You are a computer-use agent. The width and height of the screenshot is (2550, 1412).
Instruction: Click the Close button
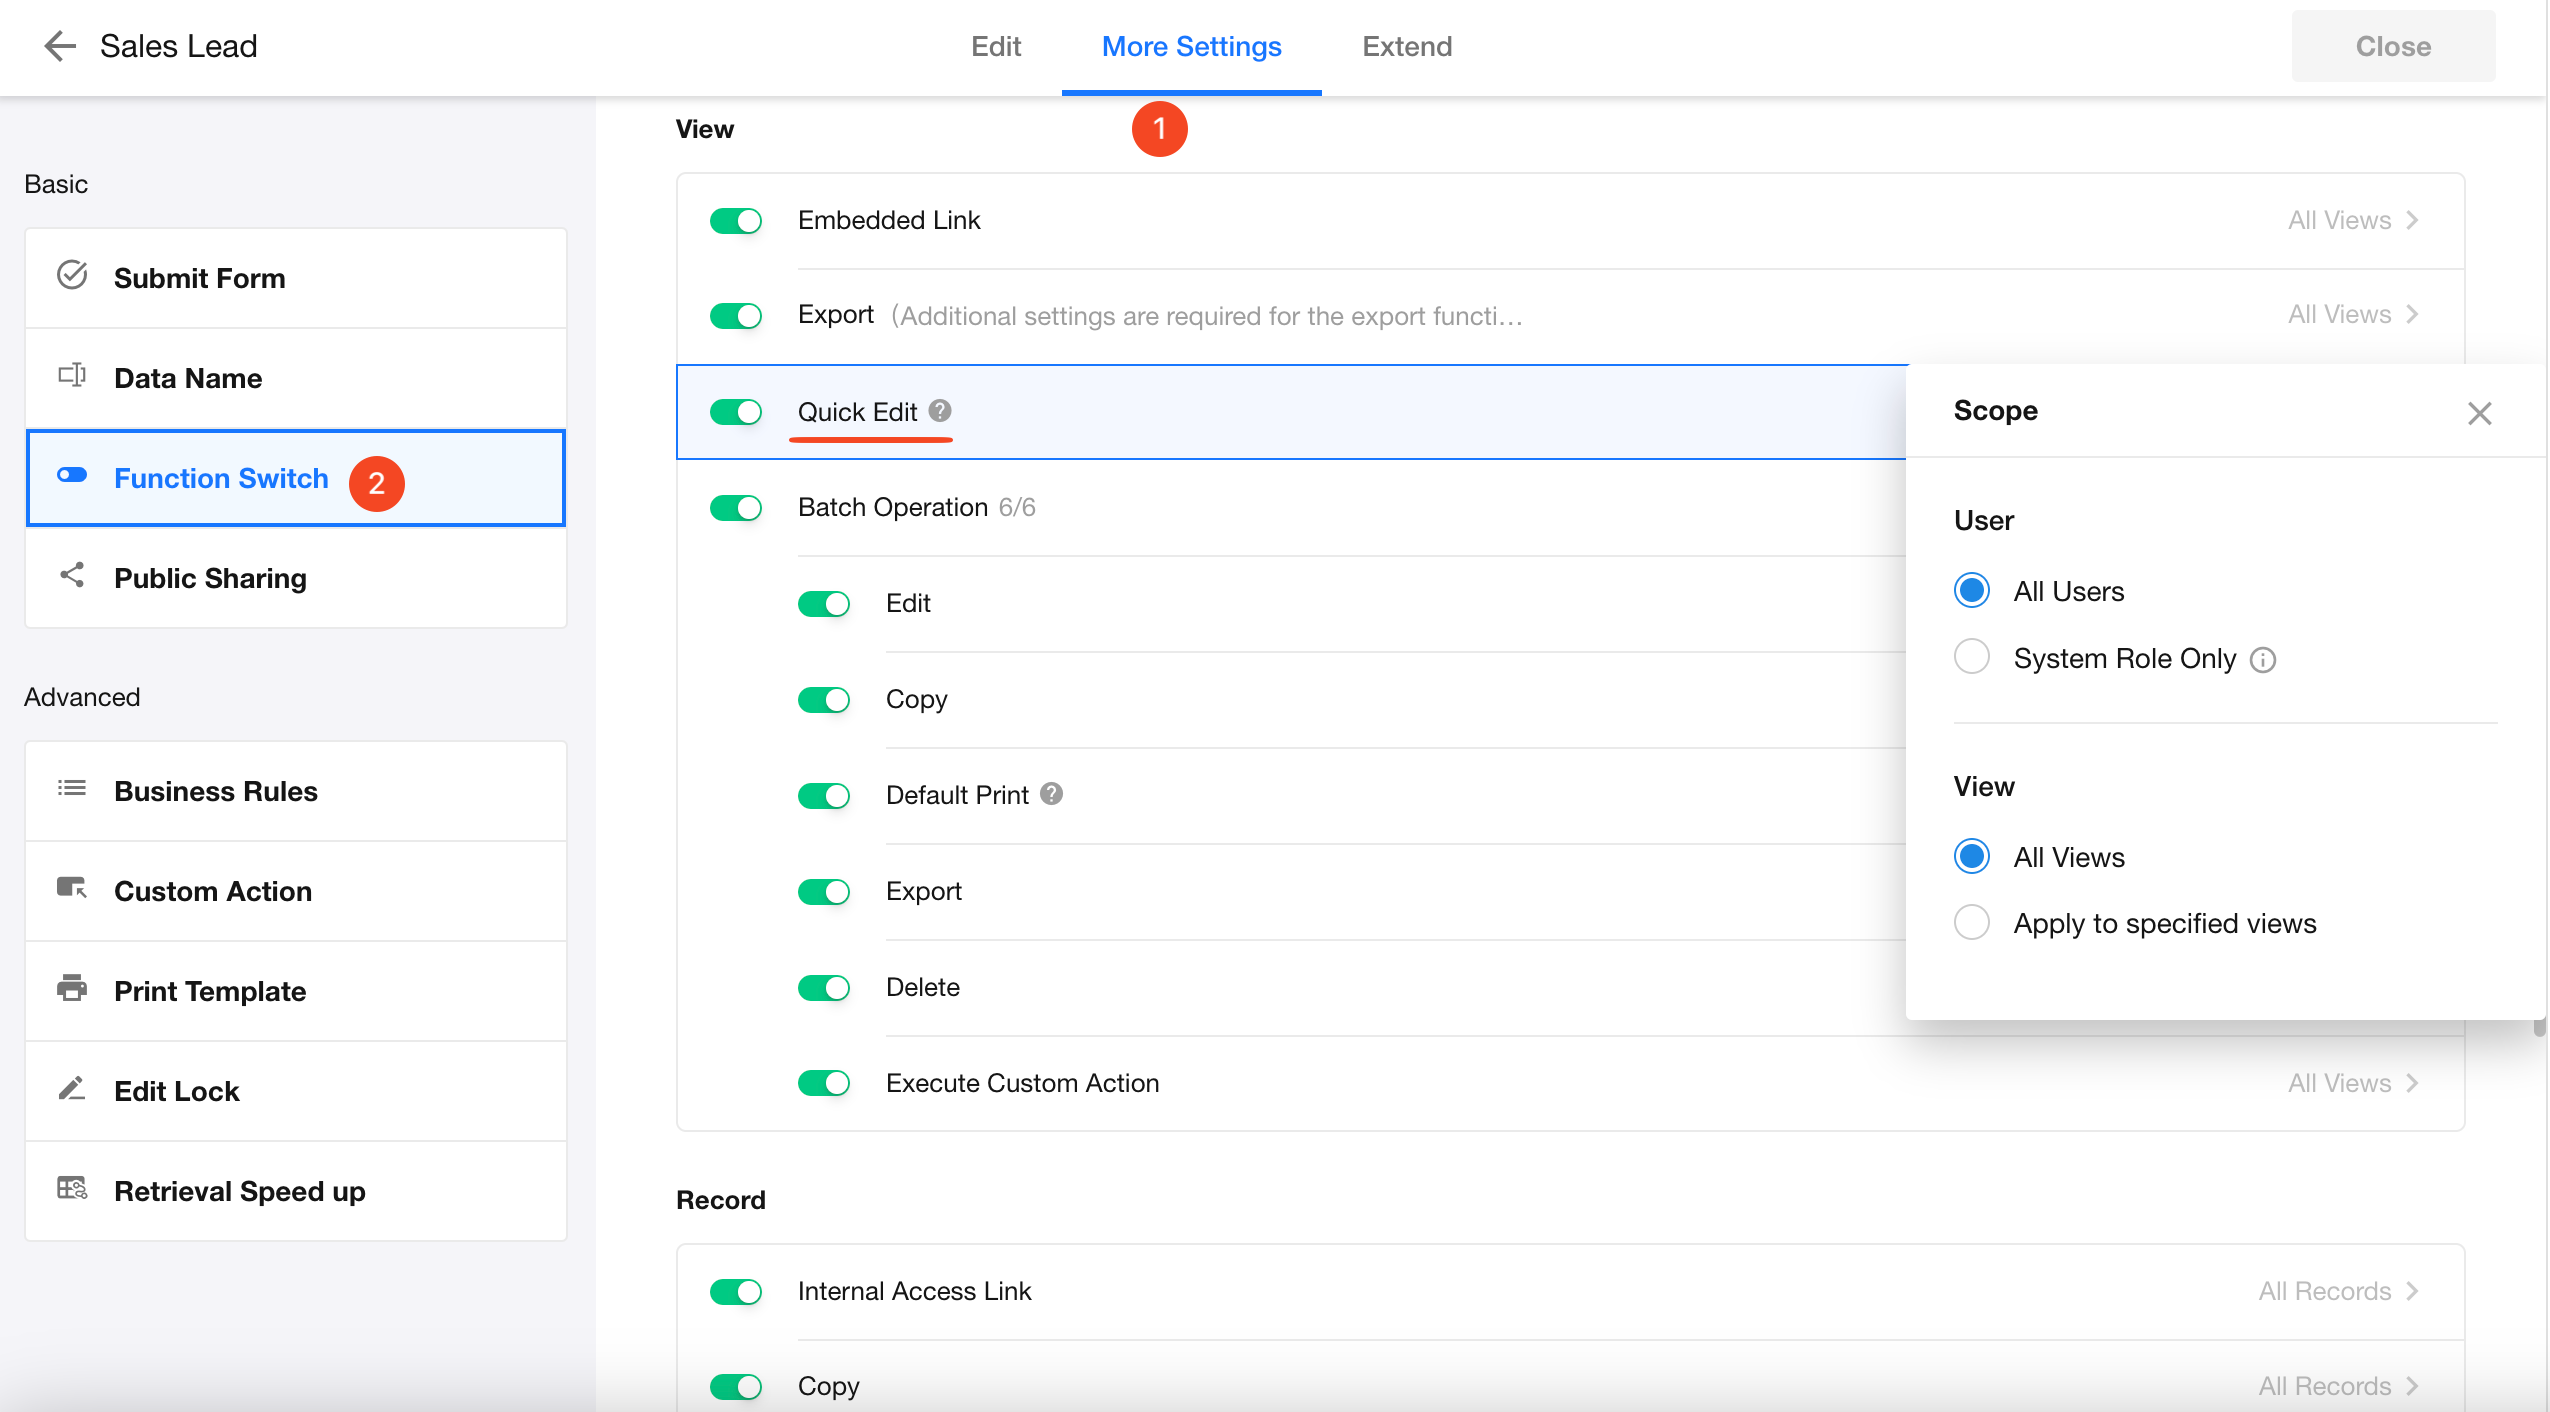pos(2393,46)
